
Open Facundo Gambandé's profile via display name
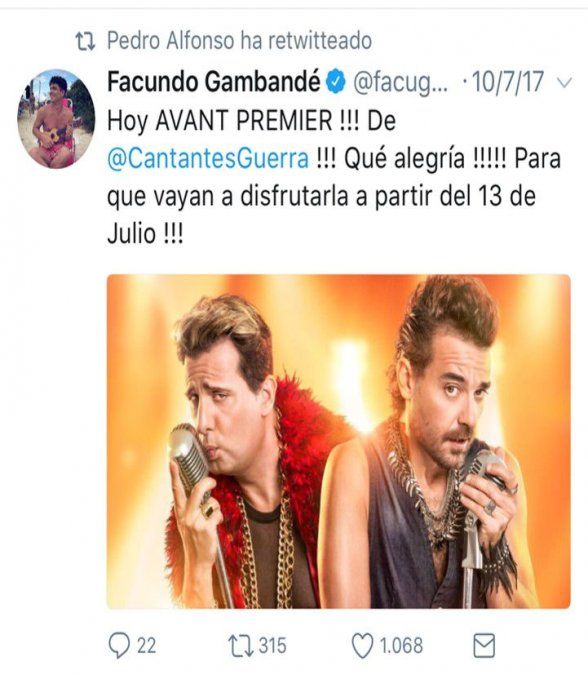click(214, 82)
